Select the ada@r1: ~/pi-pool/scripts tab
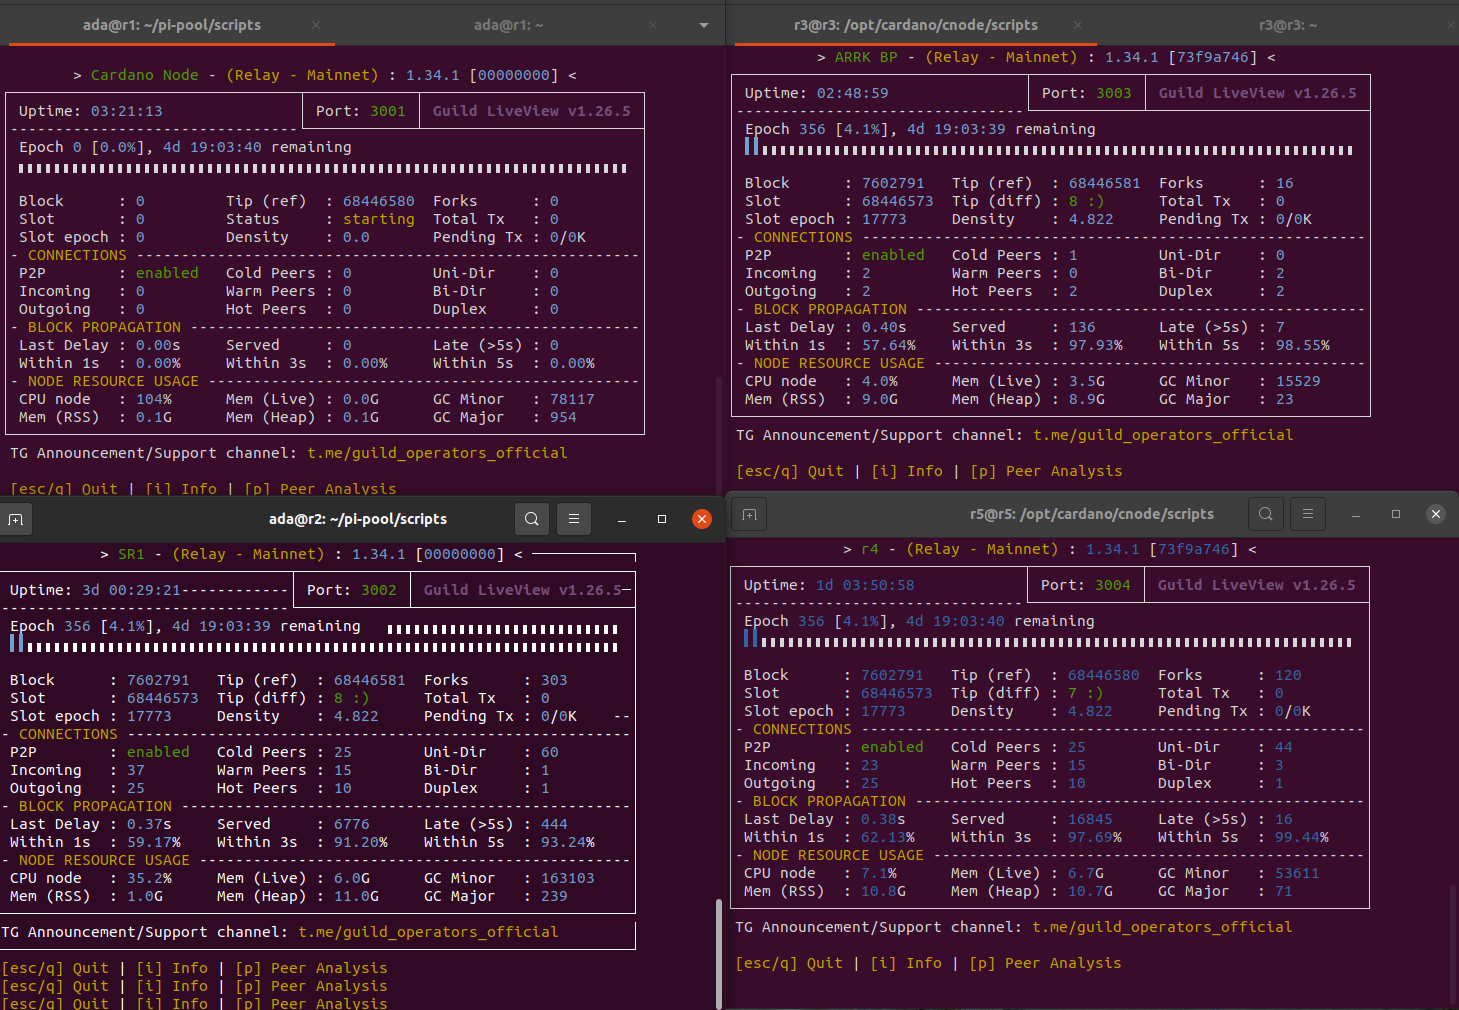 (x=172, y=25)
